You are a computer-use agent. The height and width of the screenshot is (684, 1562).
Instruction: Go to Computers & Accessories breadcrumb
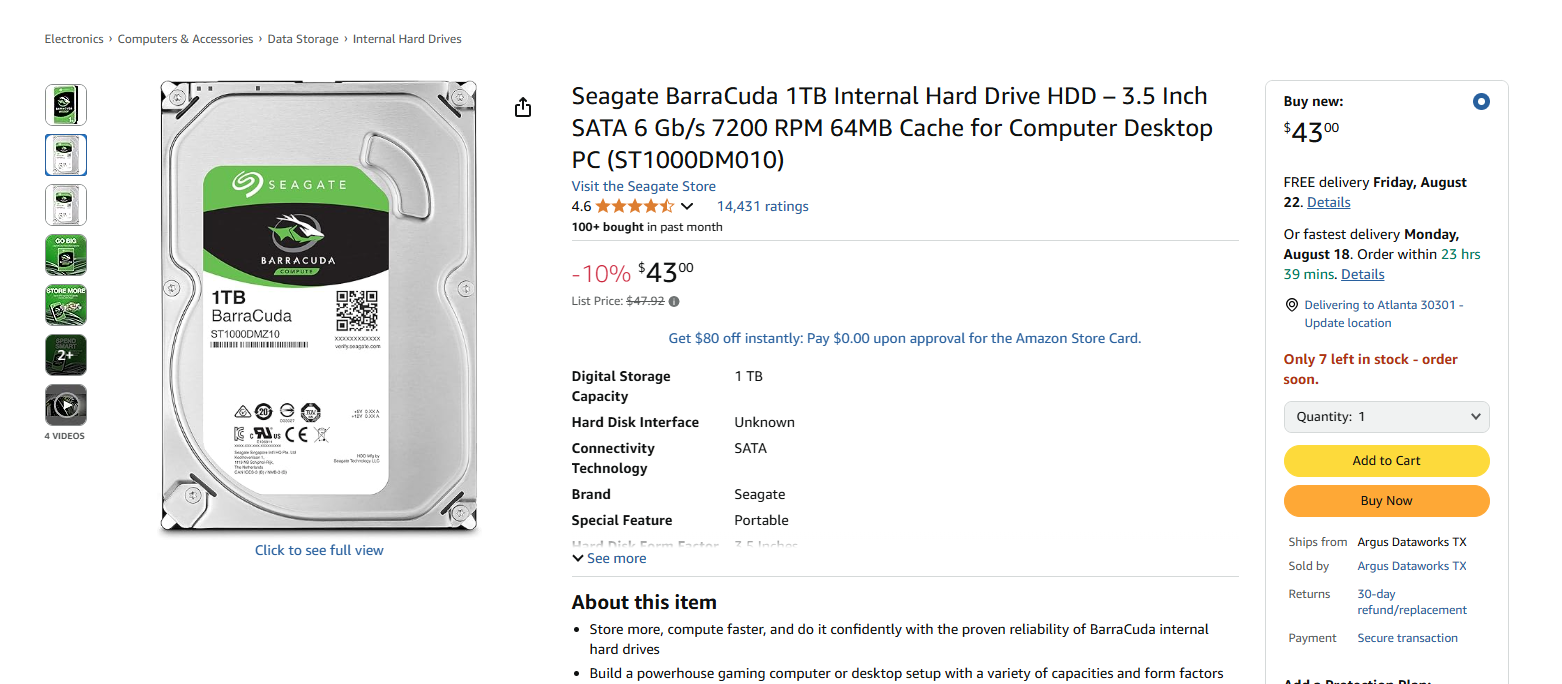coord(185,39)
